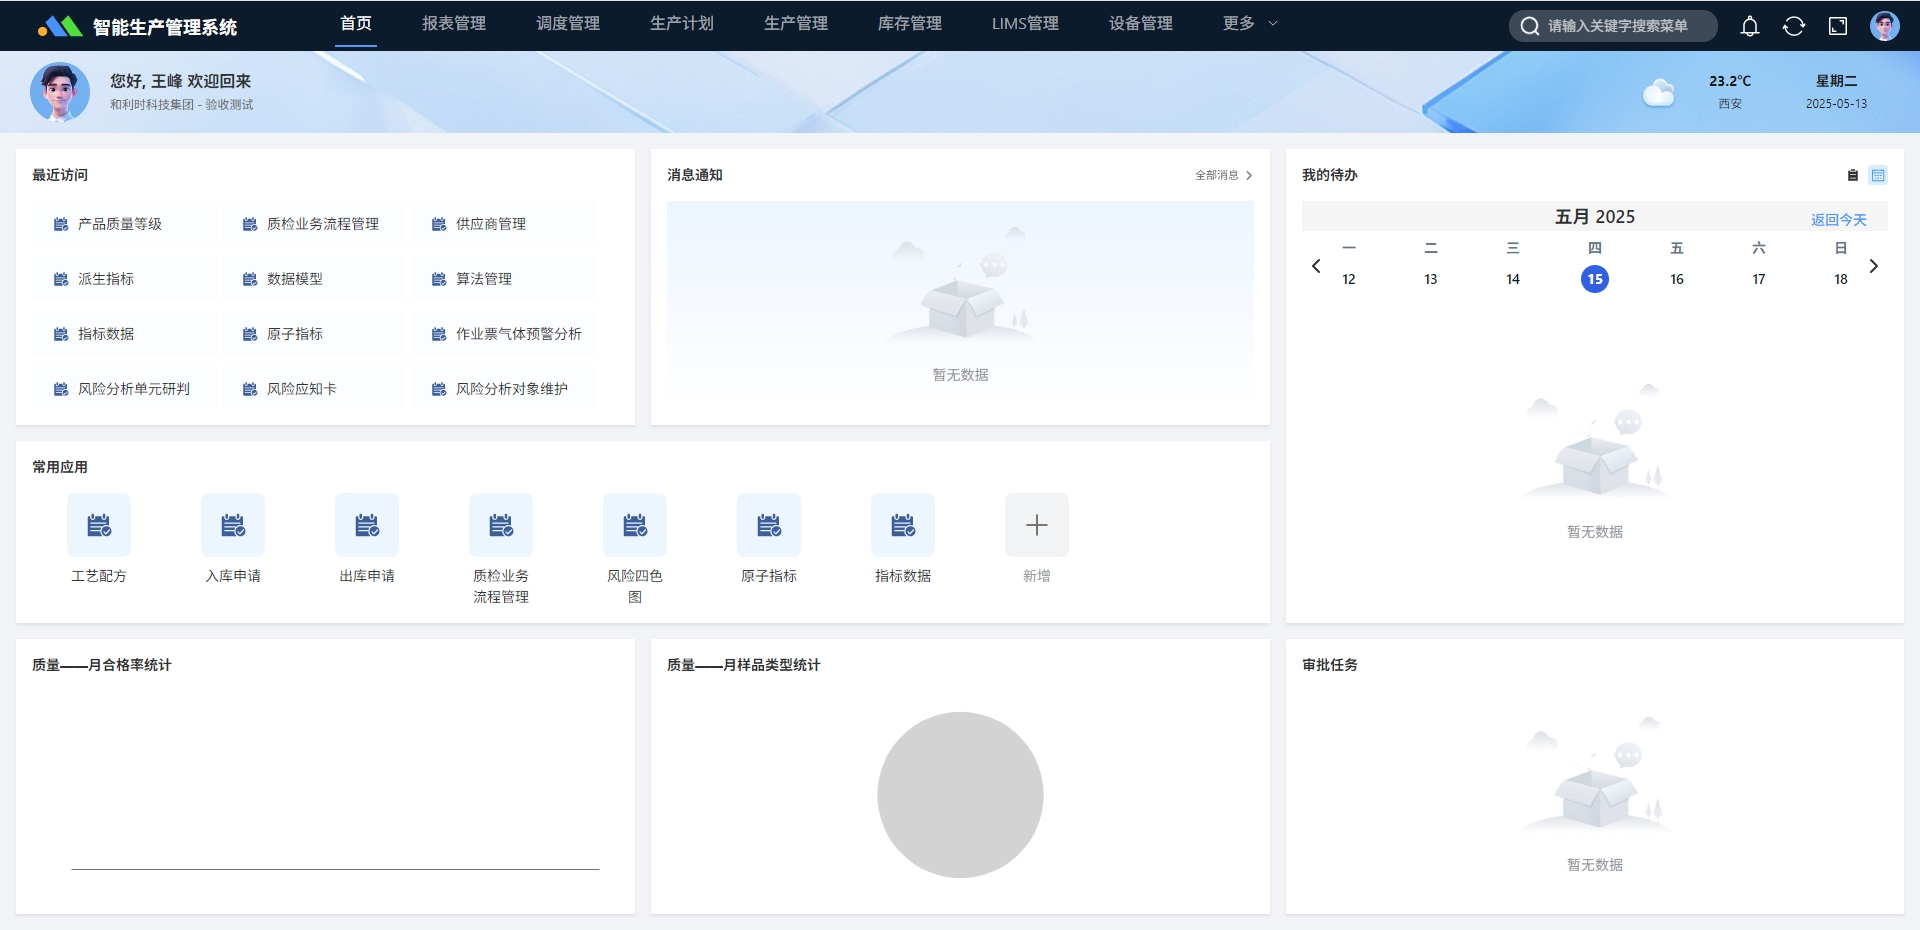Open the user avatar in the top-right corner

pos(1884,26)
